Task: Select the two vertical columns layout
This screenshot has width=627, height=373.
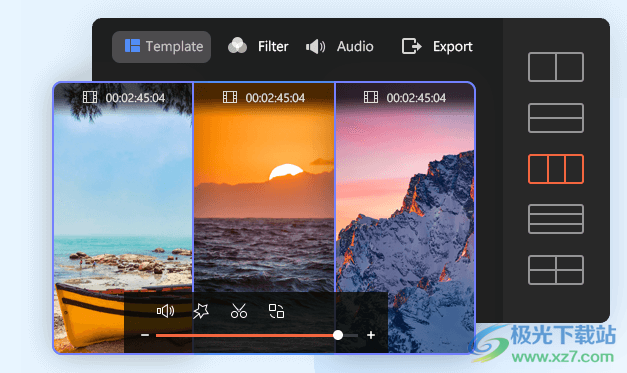Action: [556, 67]
